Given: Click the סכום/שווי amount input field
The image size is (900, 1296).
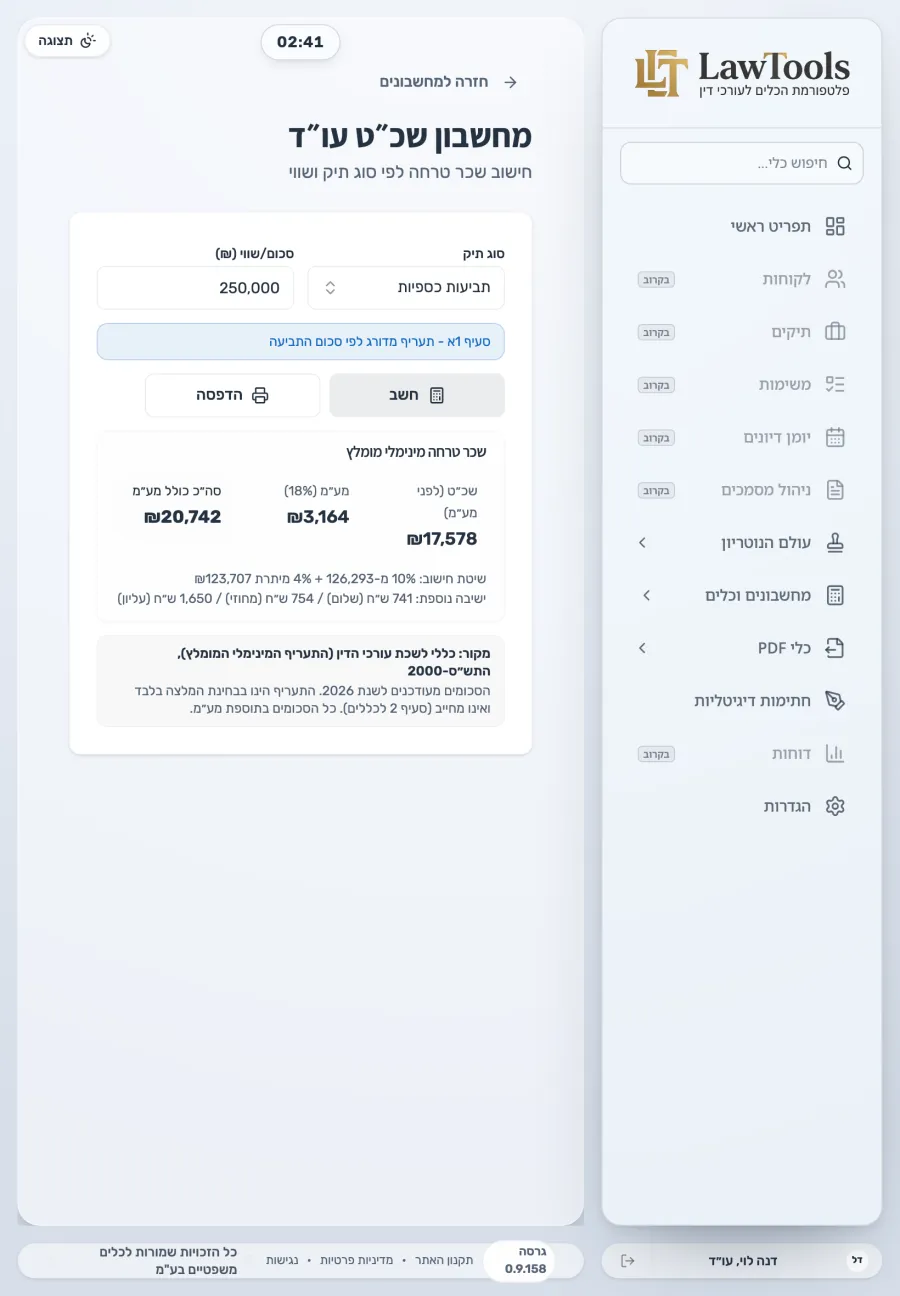Looking at the screenshot, I should [195, 288].
